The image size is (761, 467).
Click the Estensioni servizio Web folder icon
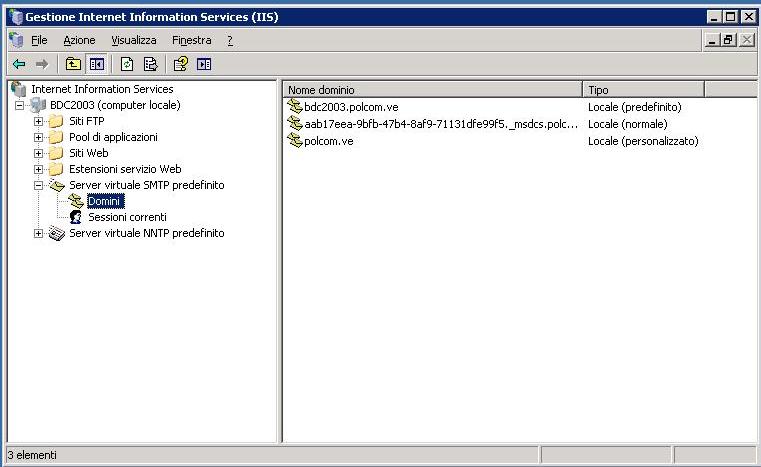point(56,169)
